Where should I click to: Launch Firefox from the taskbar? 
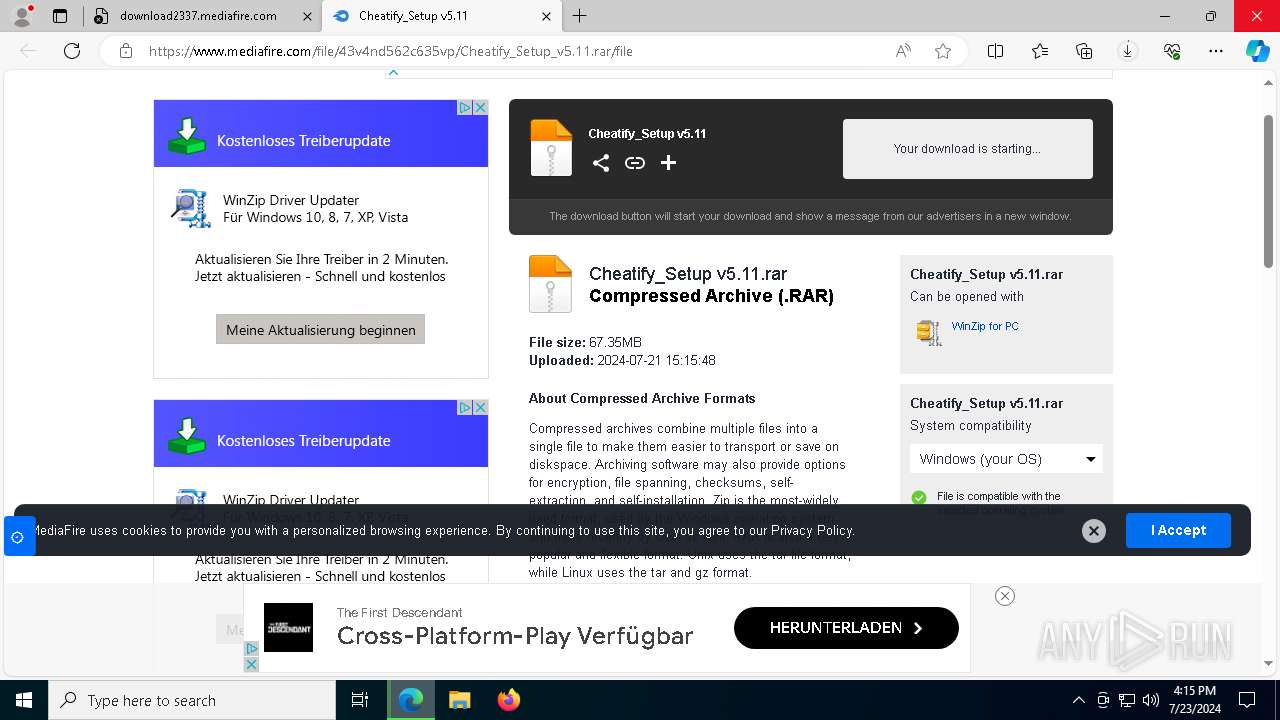pyautogui.click(x=509, y=700)
